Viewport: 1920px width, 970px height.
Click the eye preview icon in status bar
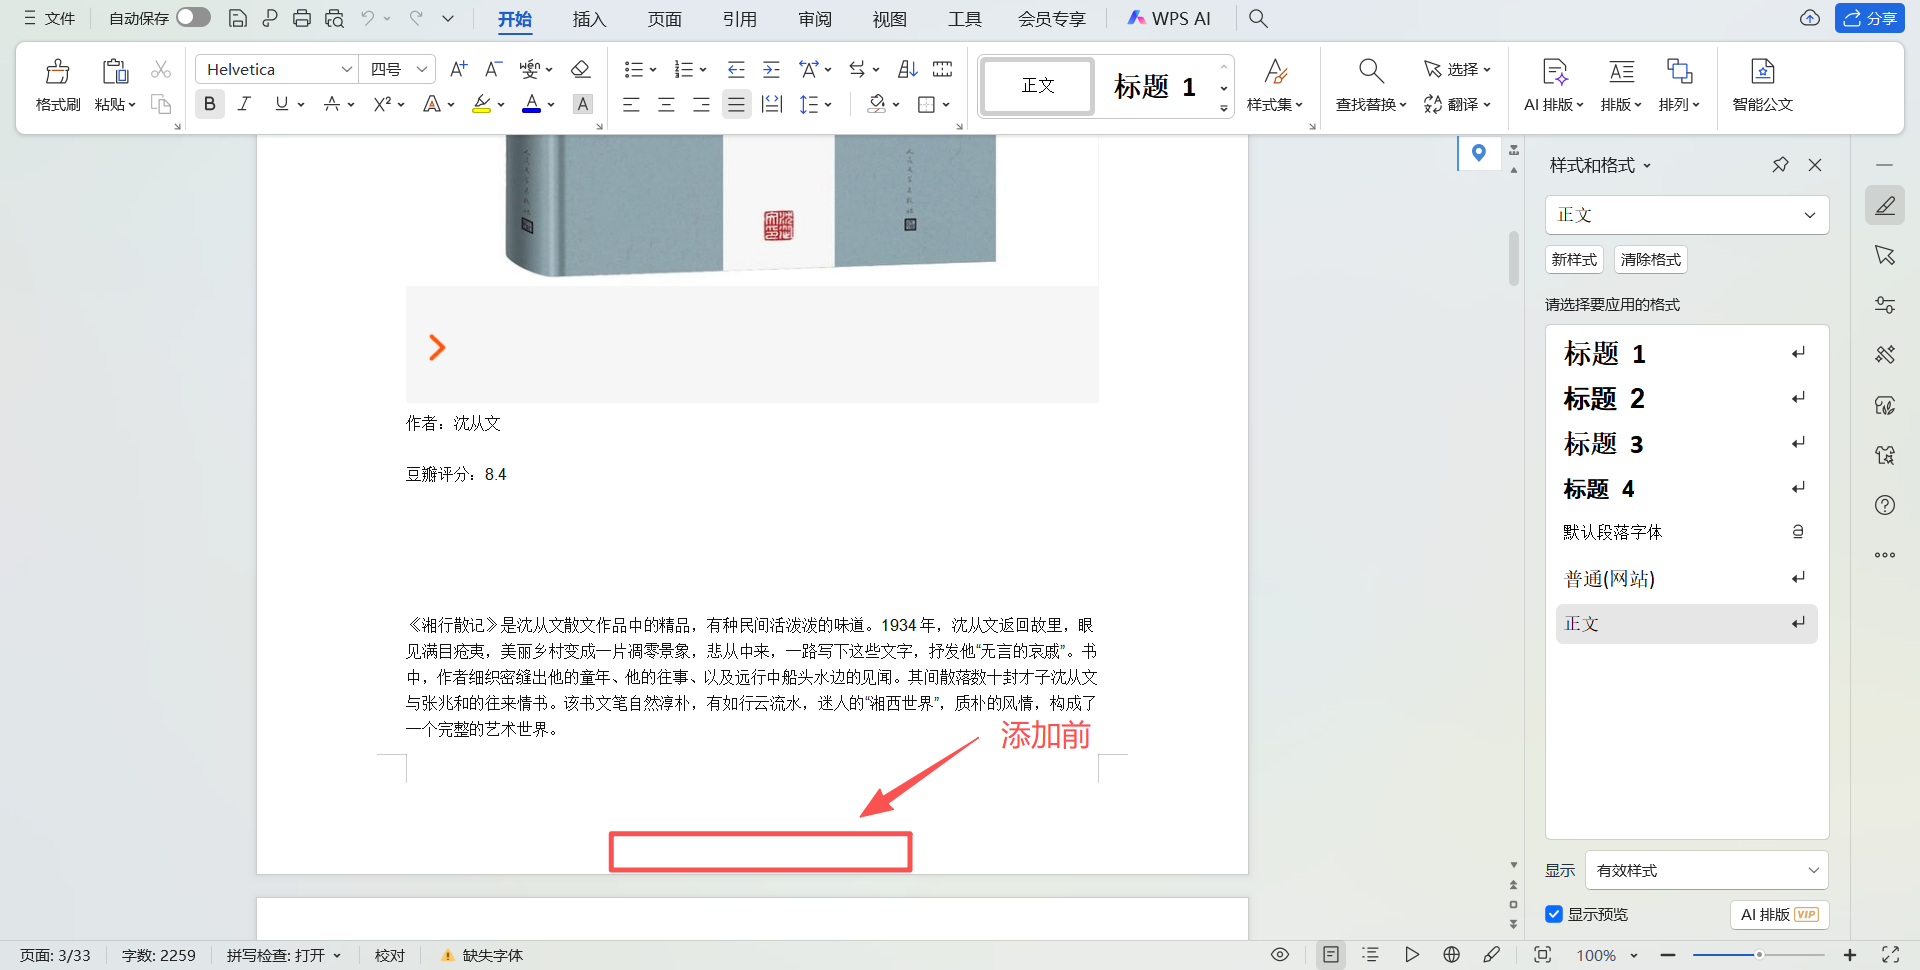(1280, 955)
